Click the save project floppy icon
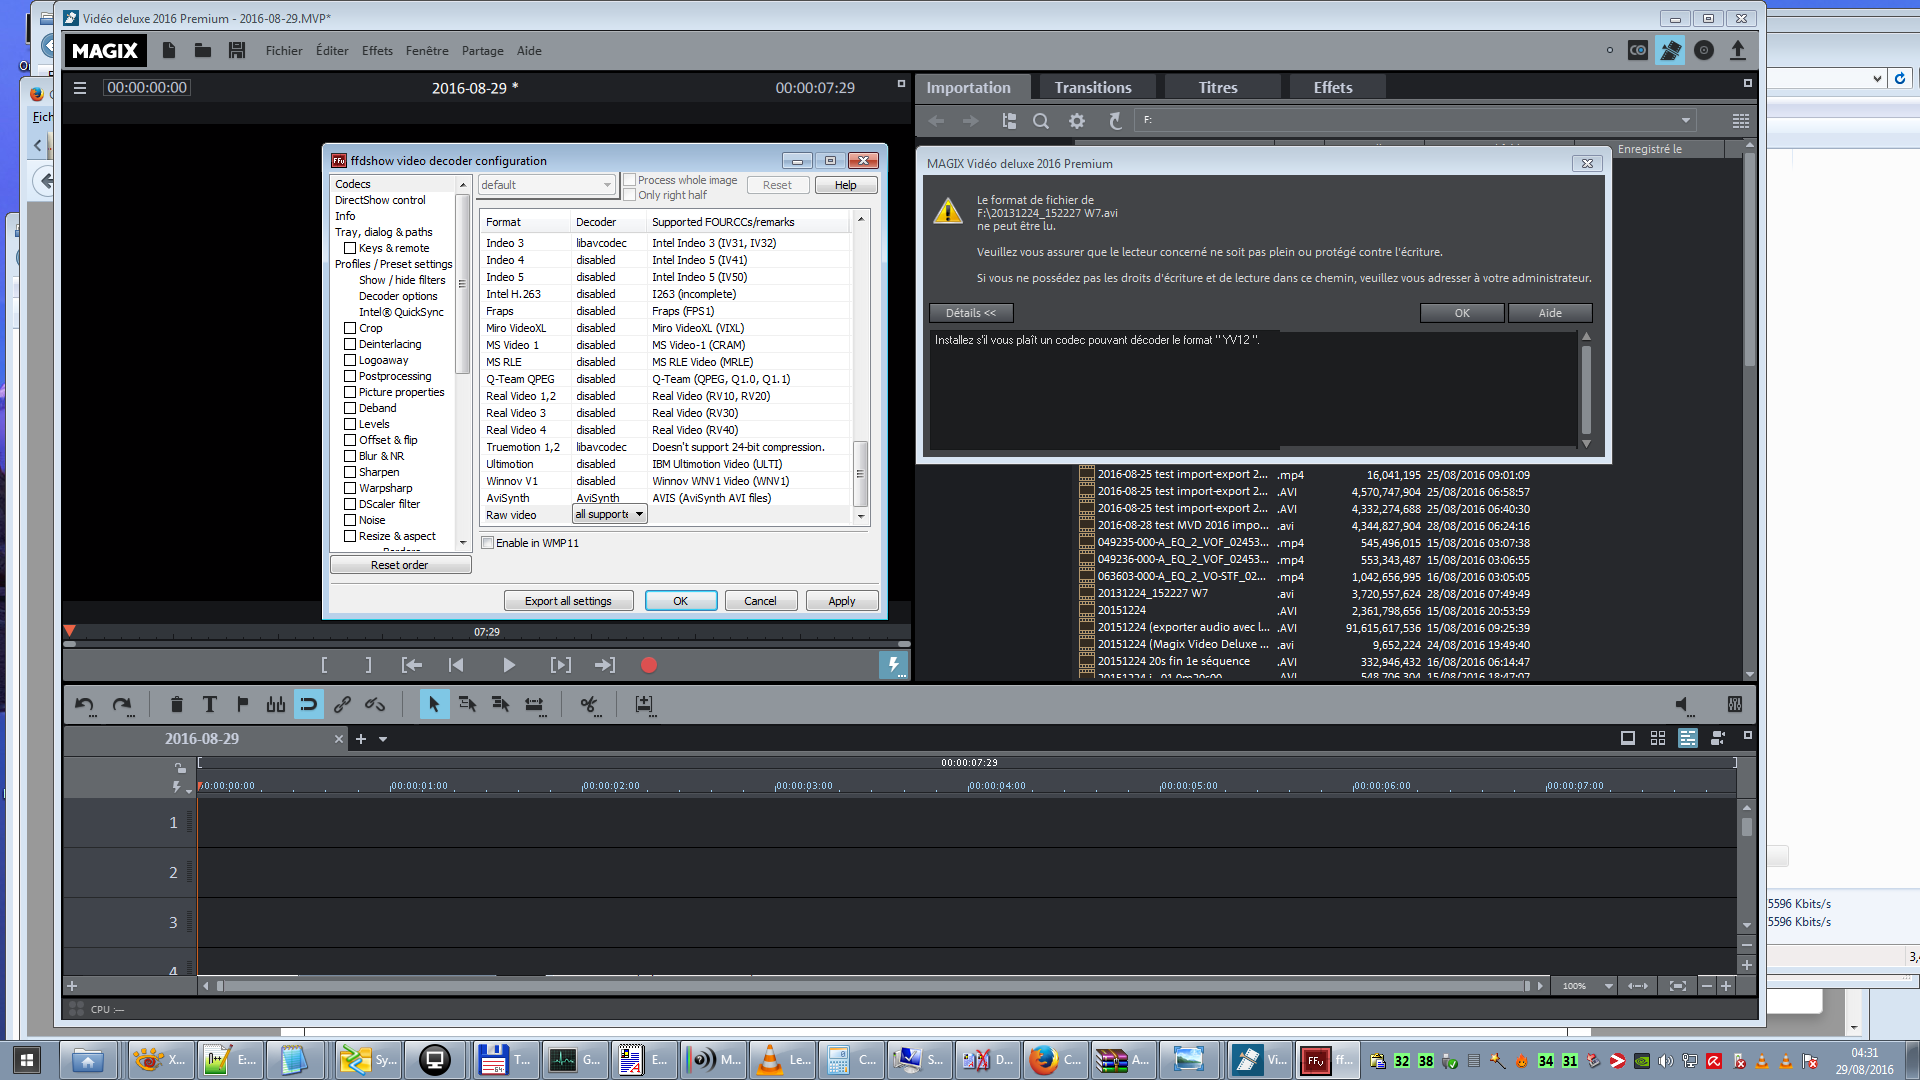 click(237, 51)
